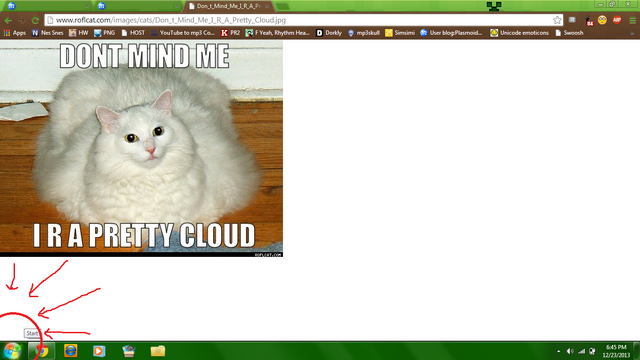Open the Windows Start menu orb
Screen dimensions: 640x360
12,351
